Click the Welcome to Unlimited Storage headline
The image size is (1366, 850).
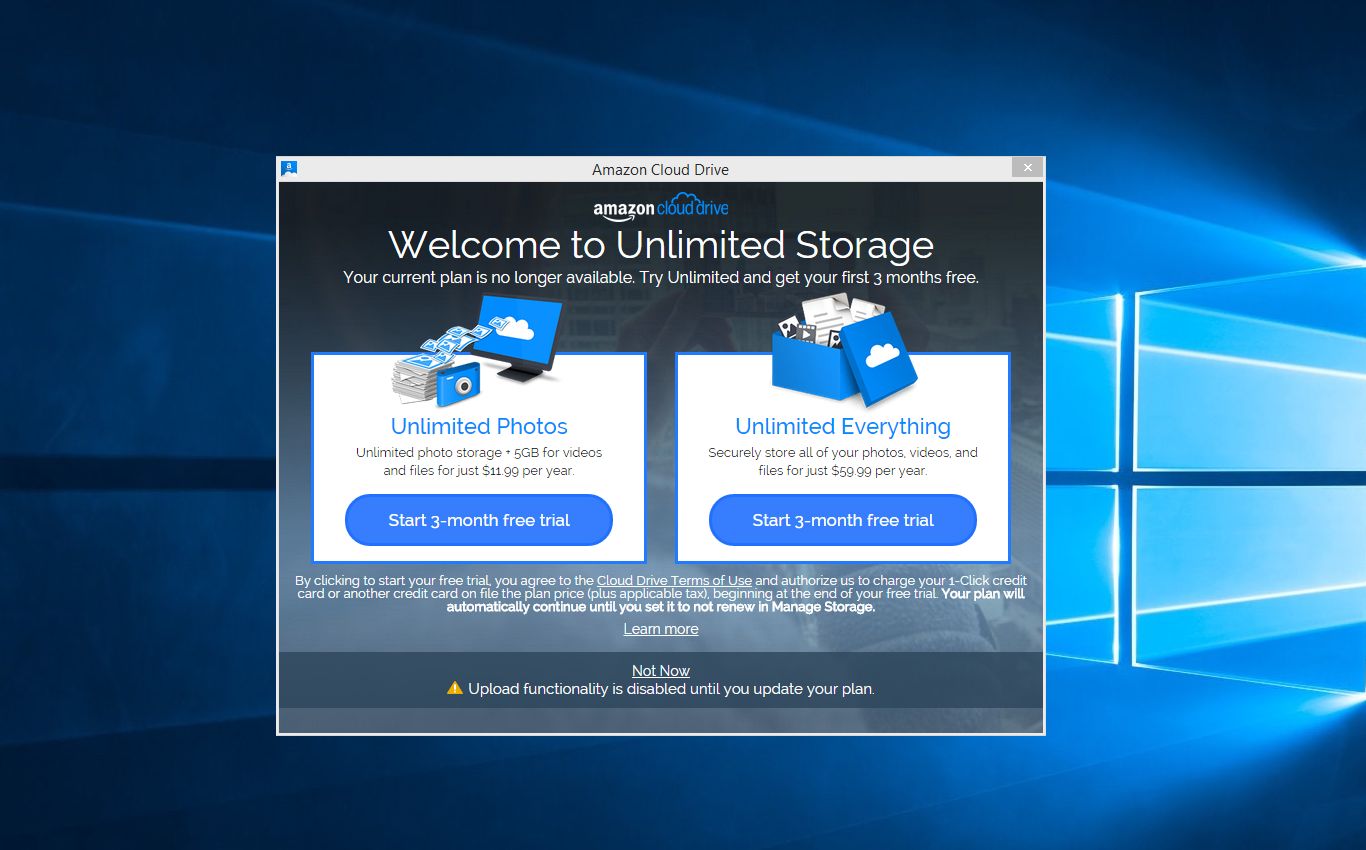coord(661,245)
